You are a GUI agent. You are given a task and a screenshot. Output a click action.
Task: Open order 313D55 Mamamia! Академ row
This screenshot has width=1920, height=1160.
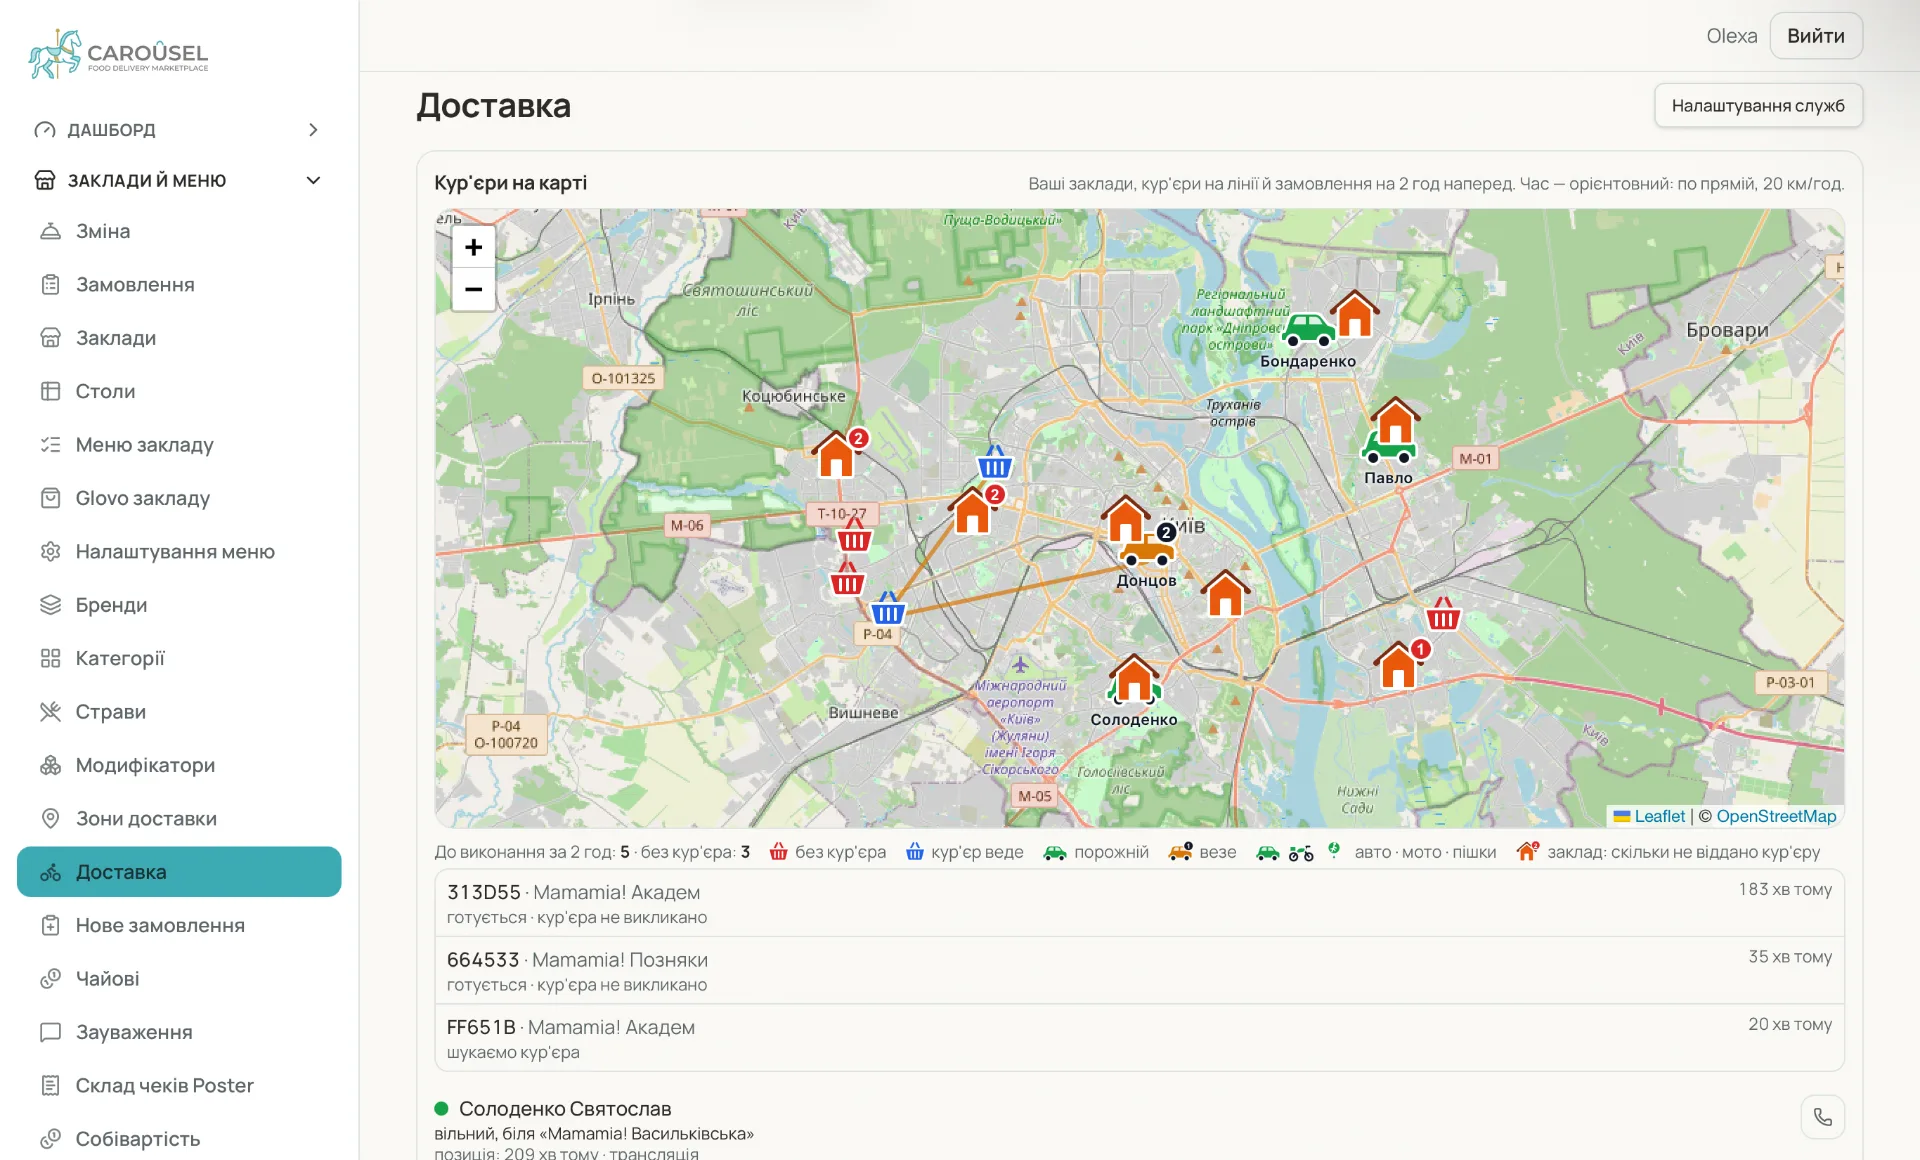coord(1139,903)
